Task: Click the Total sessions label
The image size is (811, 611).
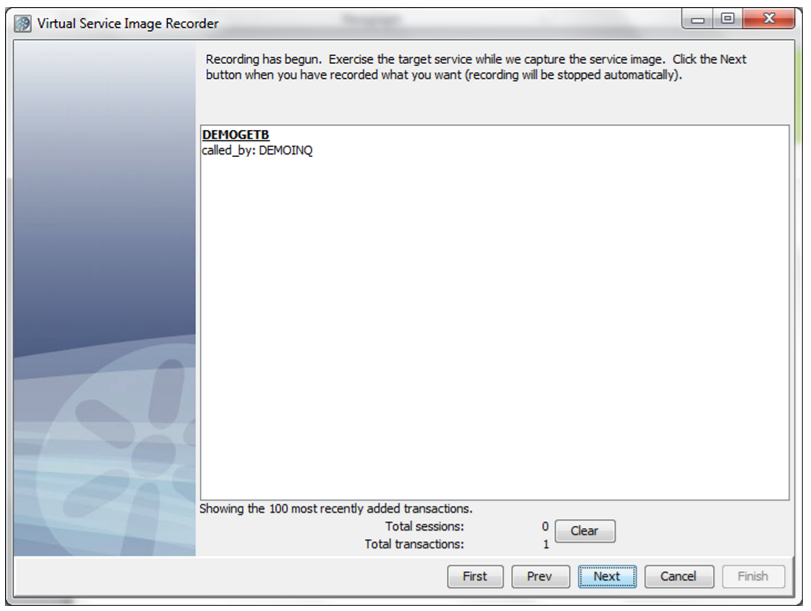Action: tap(425, 527)
